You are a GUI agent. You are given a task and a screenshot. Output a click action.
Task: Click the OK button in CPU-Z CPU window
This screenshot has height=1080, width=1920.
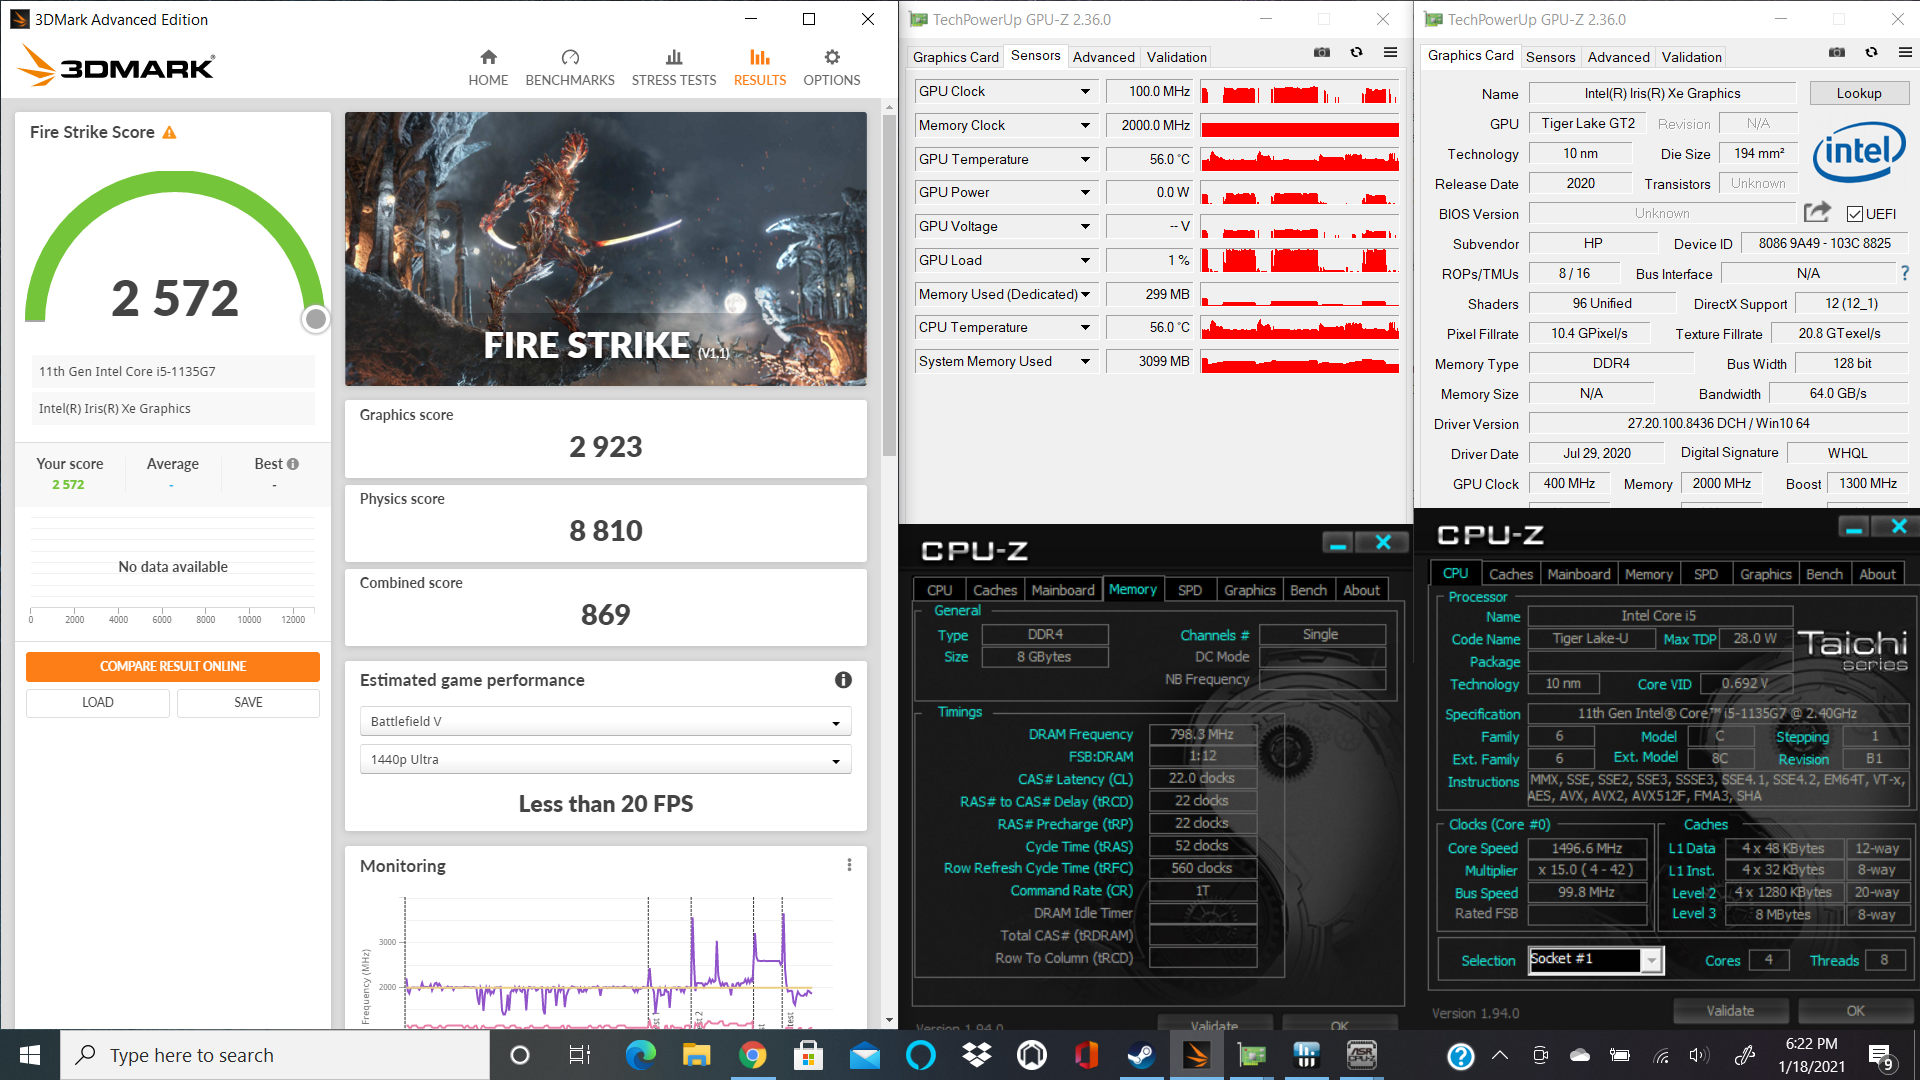1855,1011
